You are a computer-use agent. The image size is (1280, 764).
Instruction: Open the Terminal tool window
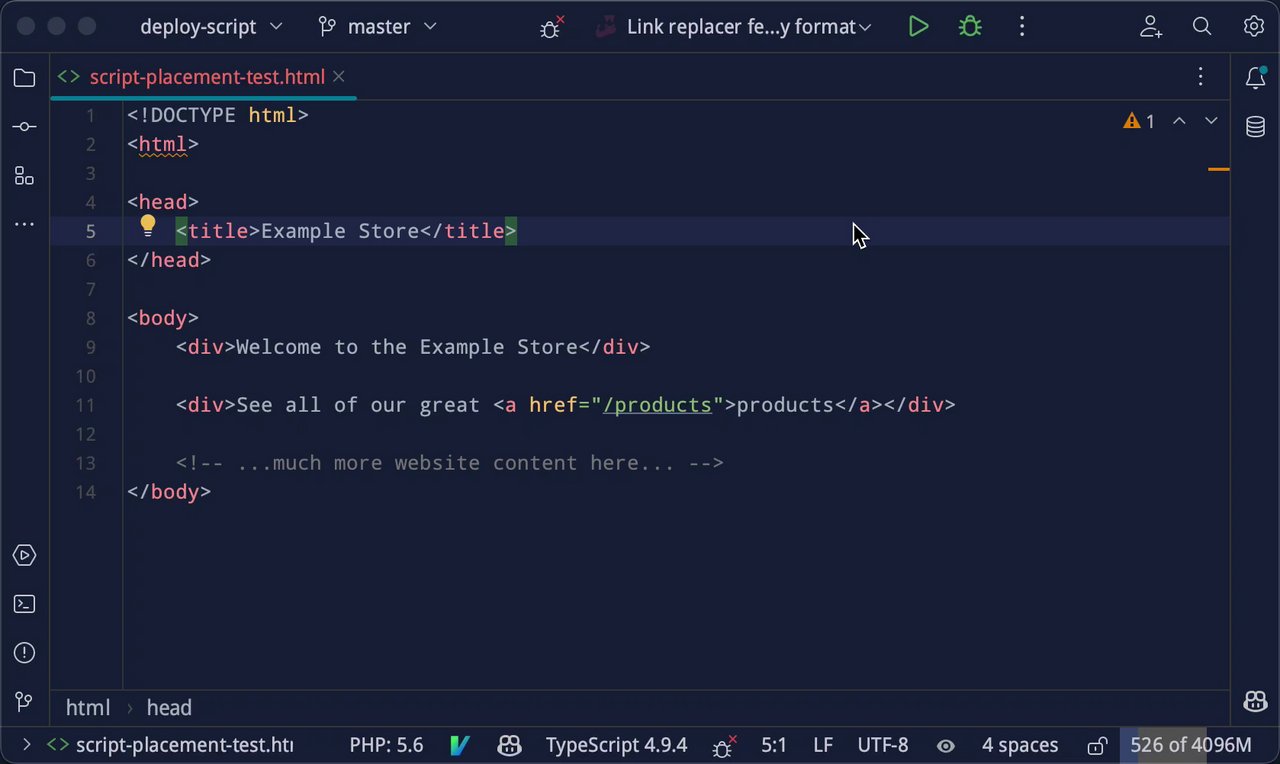pos(24,604)
